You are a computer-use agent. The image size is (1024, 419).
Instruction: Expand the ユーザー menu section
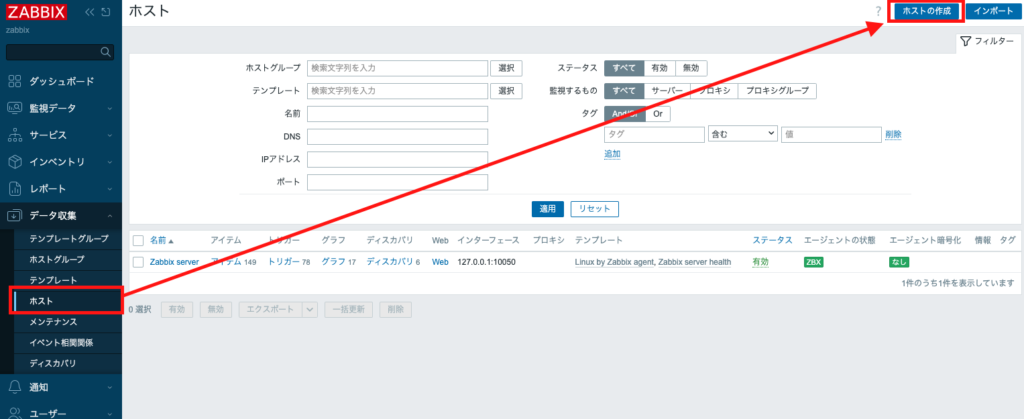tap(110, 412)
